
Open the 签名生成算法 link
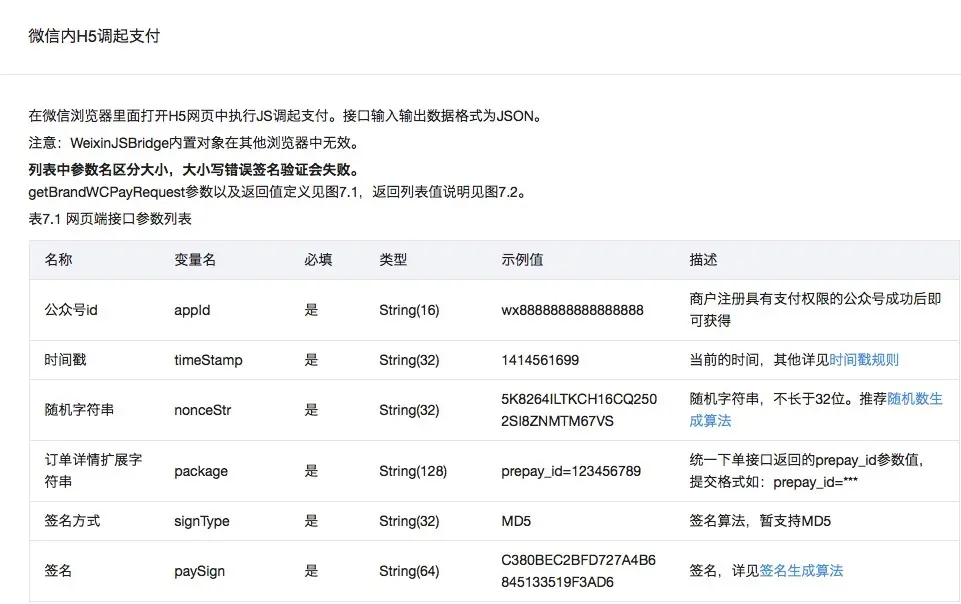pos(801,570)
